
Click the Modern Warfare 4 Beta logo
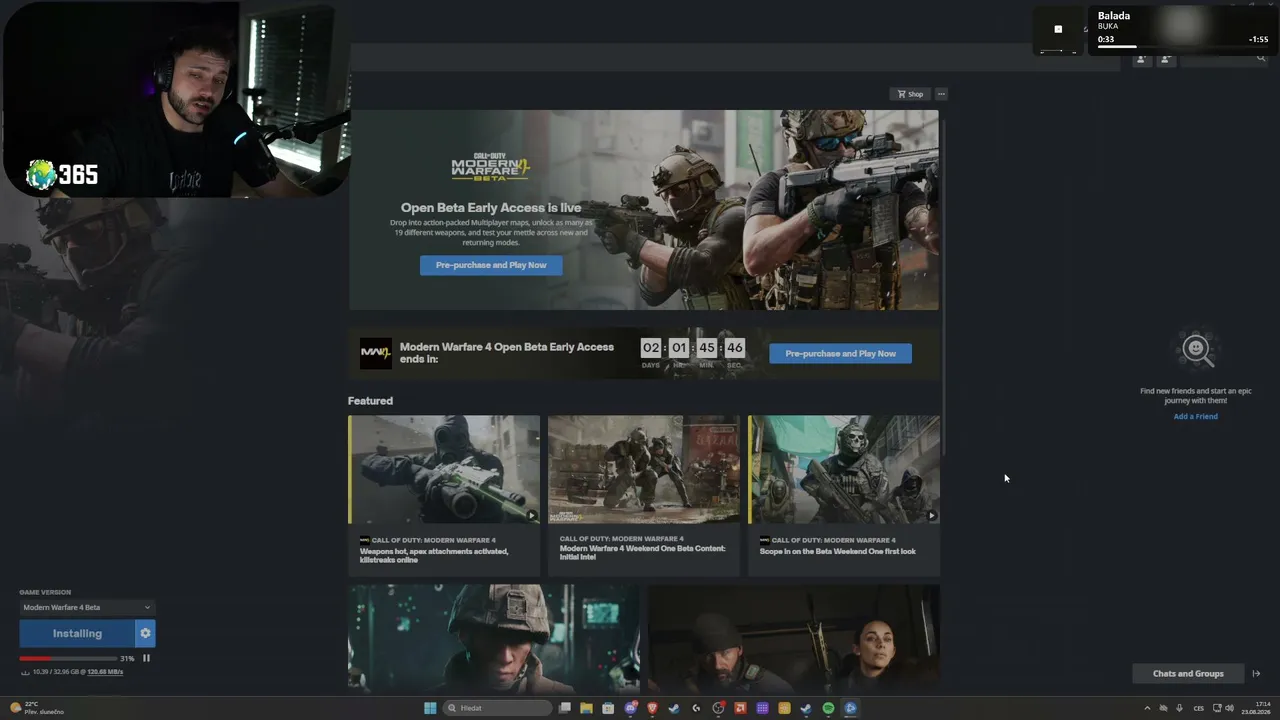[x=490, y=166]
